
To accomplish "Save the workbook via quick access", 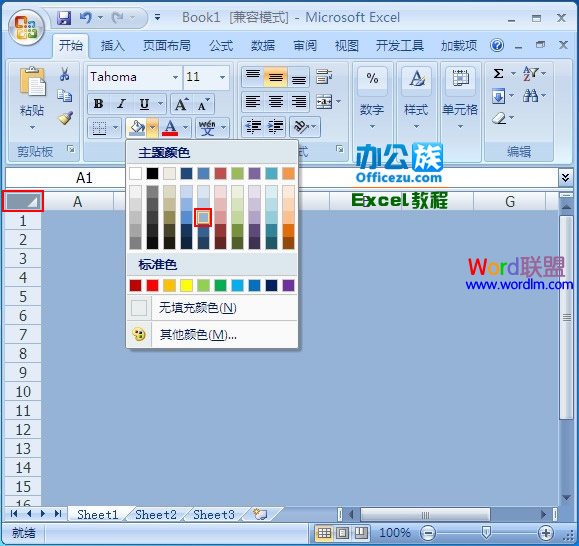I will tap(64, 17).
